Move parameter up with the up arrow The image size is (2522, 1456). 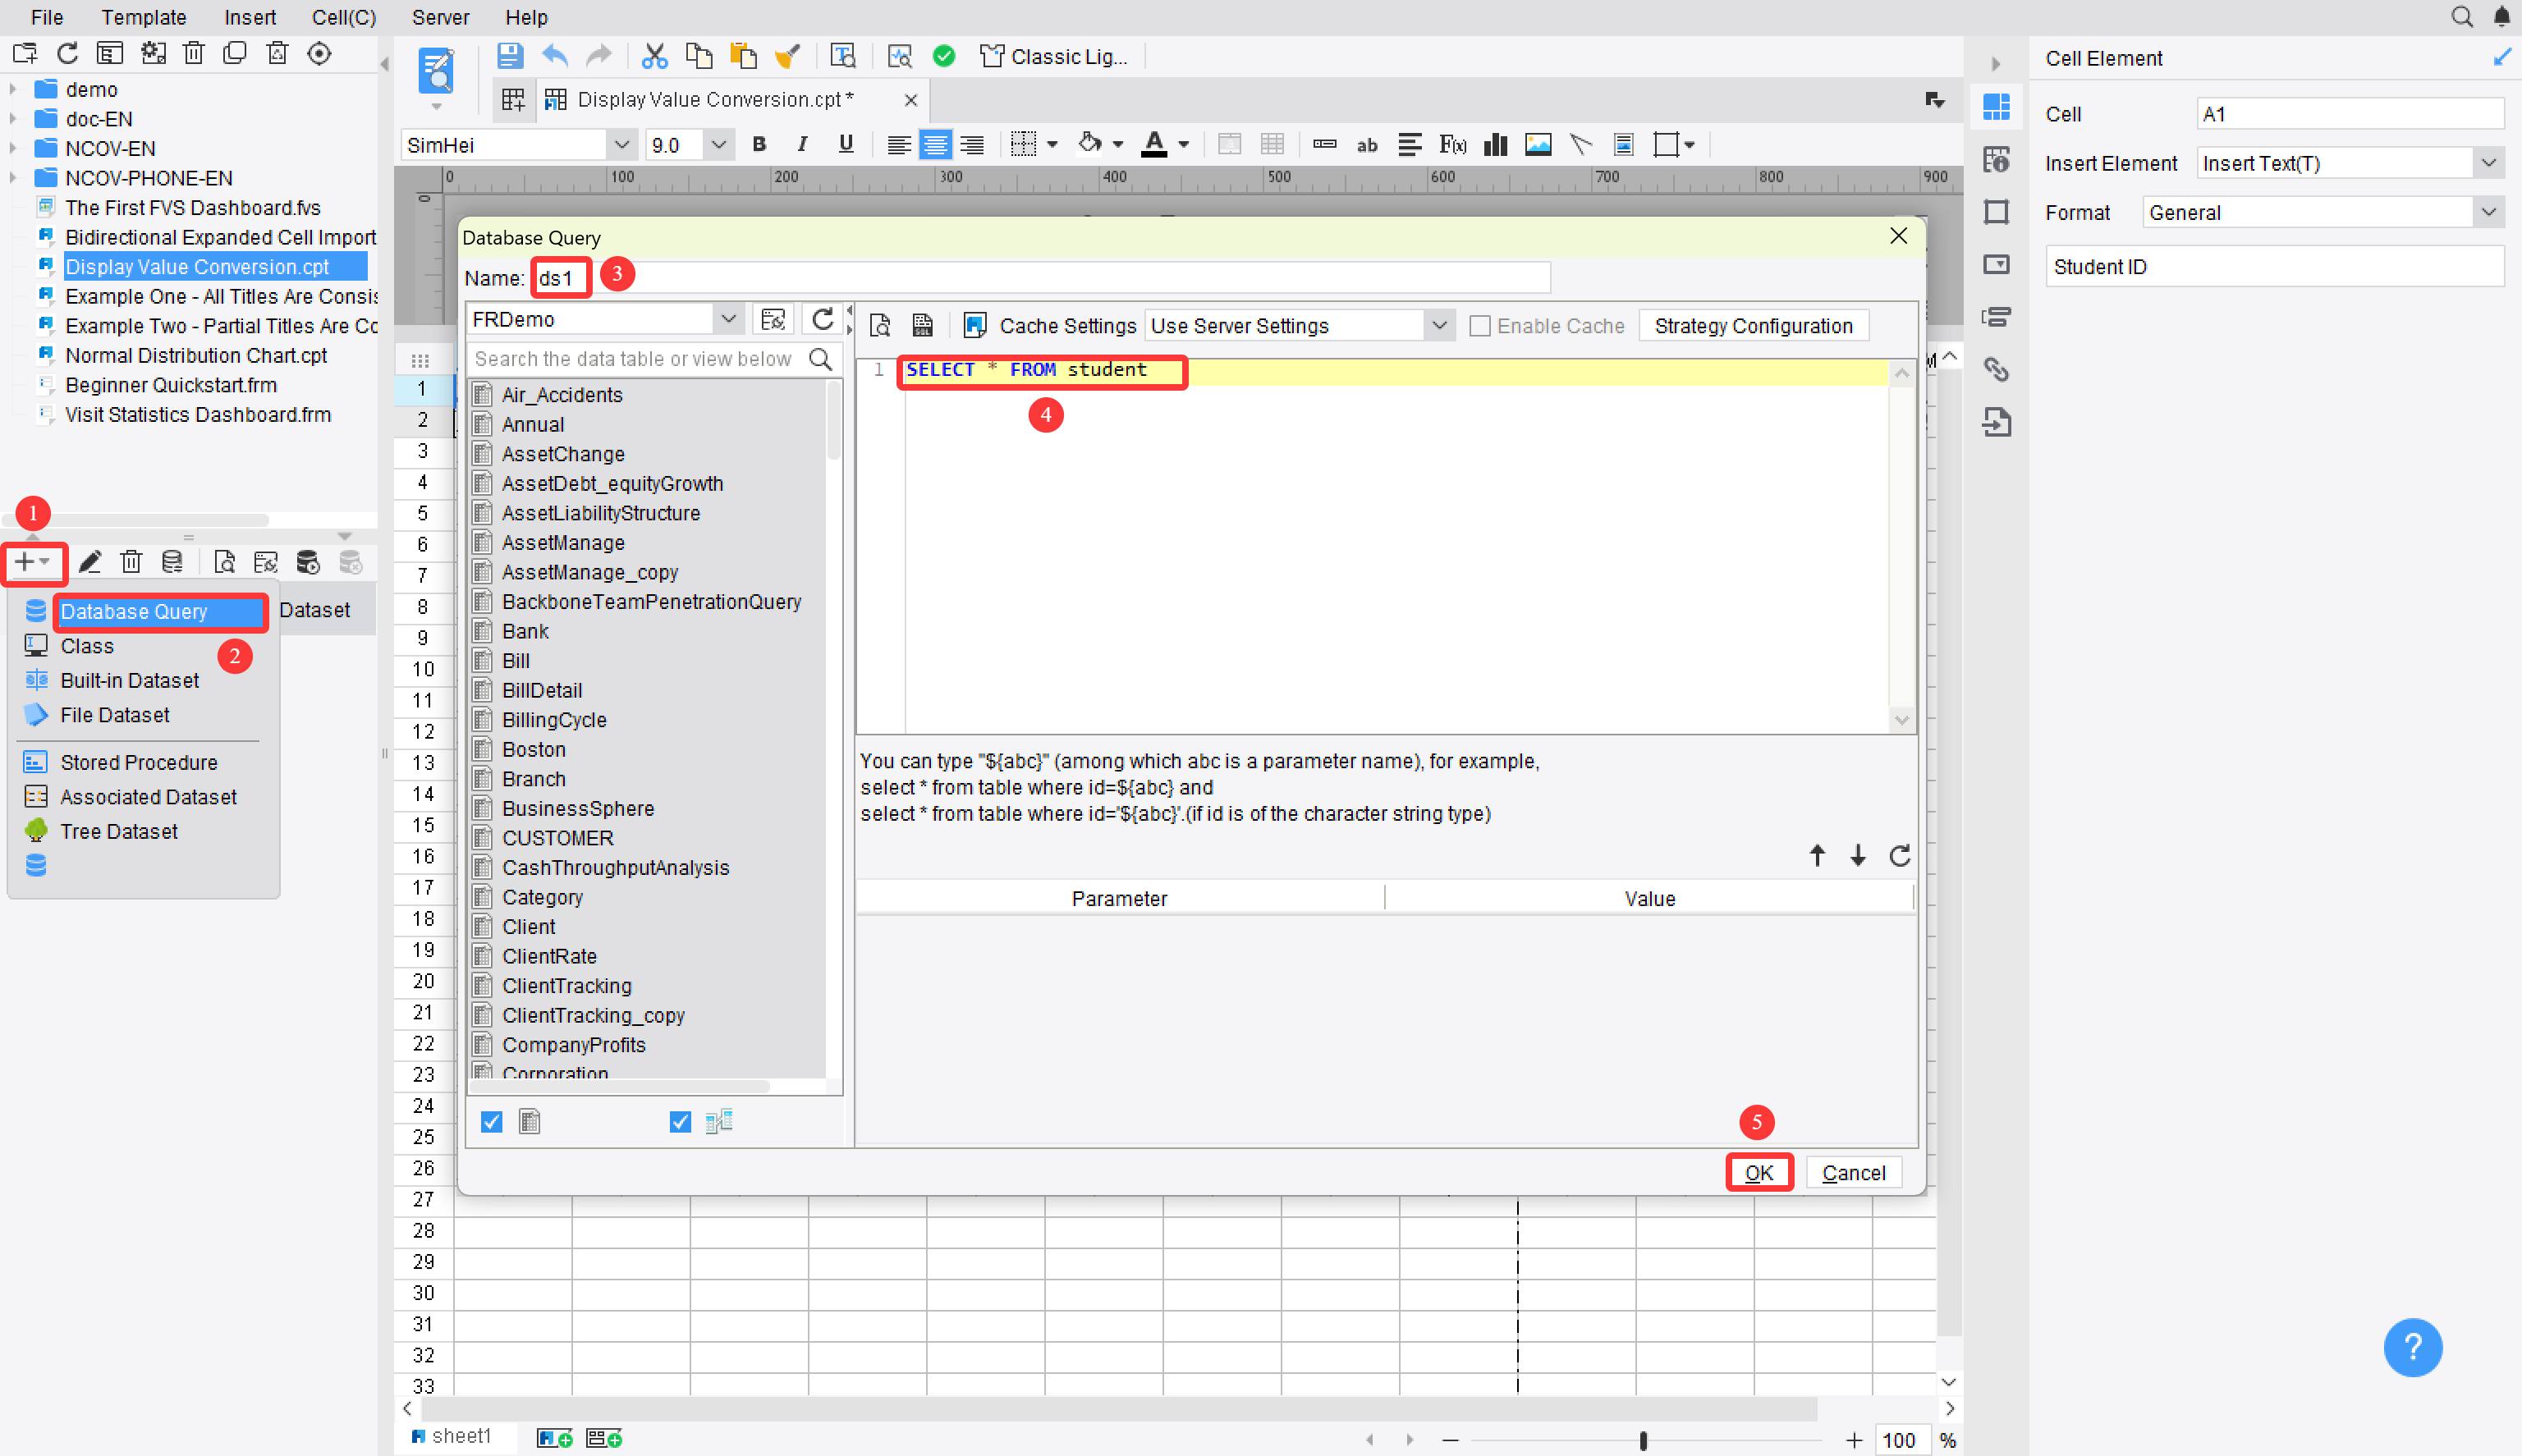click(1817, 855)
